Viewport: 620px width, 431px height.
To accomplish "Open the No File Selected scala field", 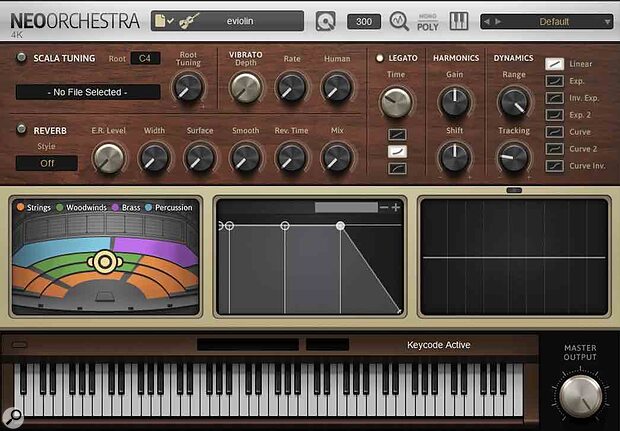I will pyautogui.click(x=88, y=92).
